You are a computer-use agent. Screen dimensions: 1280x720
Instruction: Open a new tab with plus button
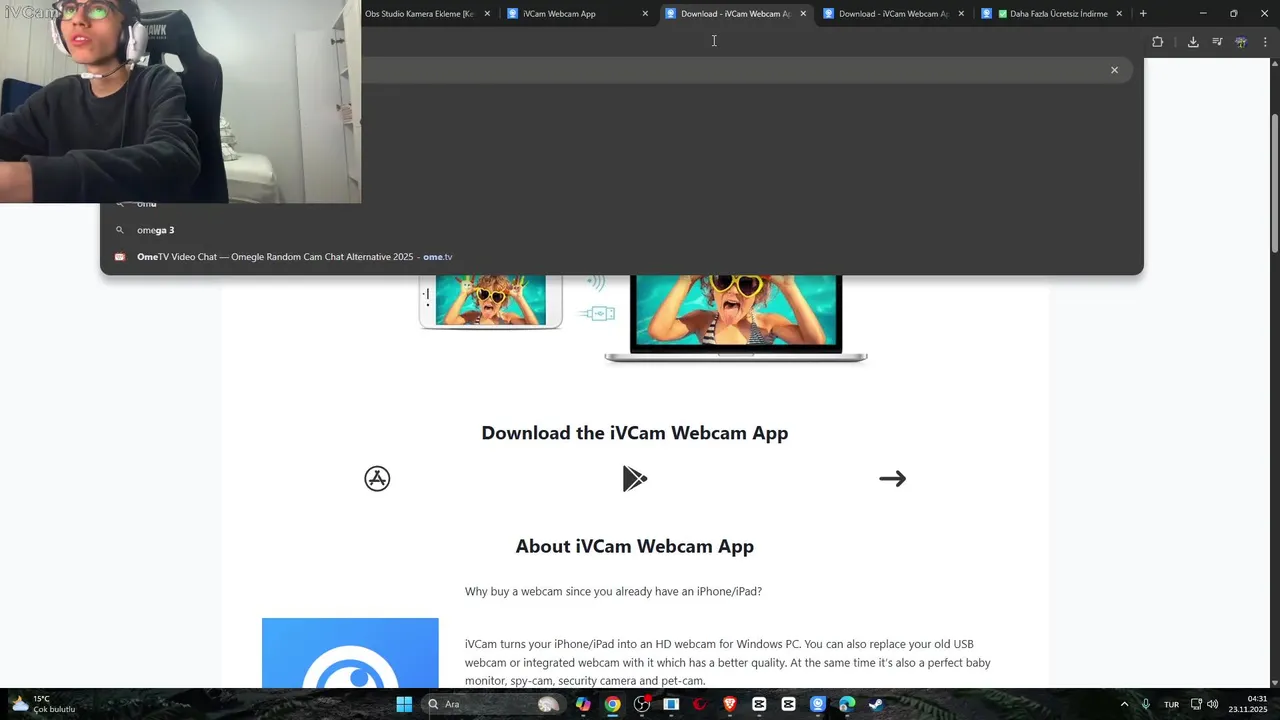click(1143, 14)
